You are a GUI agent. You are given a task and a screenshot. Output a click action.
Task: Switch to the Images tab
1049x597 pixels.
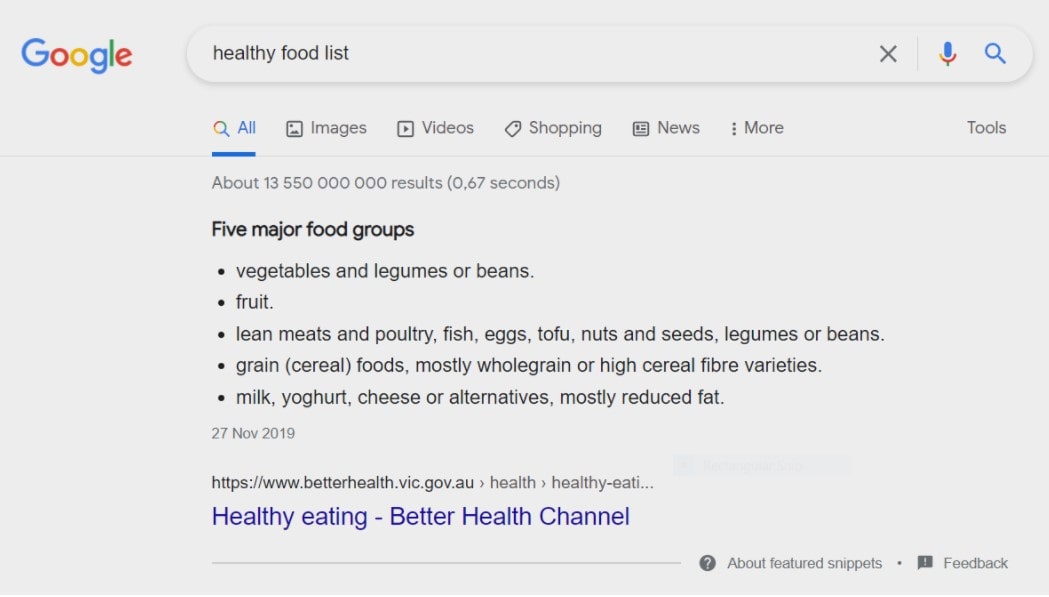pos(326,128)
